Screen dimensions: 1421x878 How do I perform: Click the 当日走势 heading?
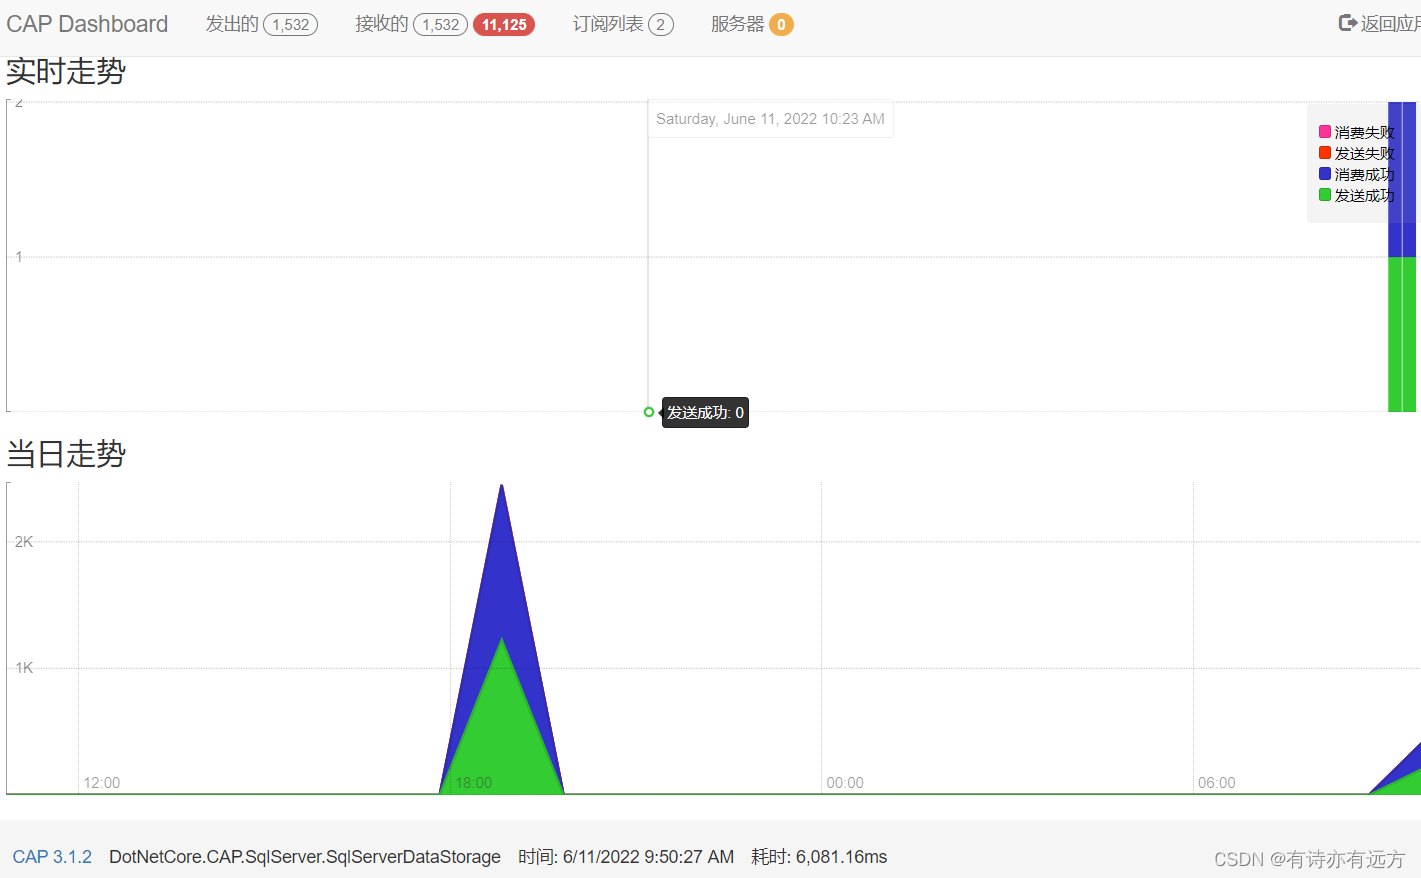click(x=66, y=454)
